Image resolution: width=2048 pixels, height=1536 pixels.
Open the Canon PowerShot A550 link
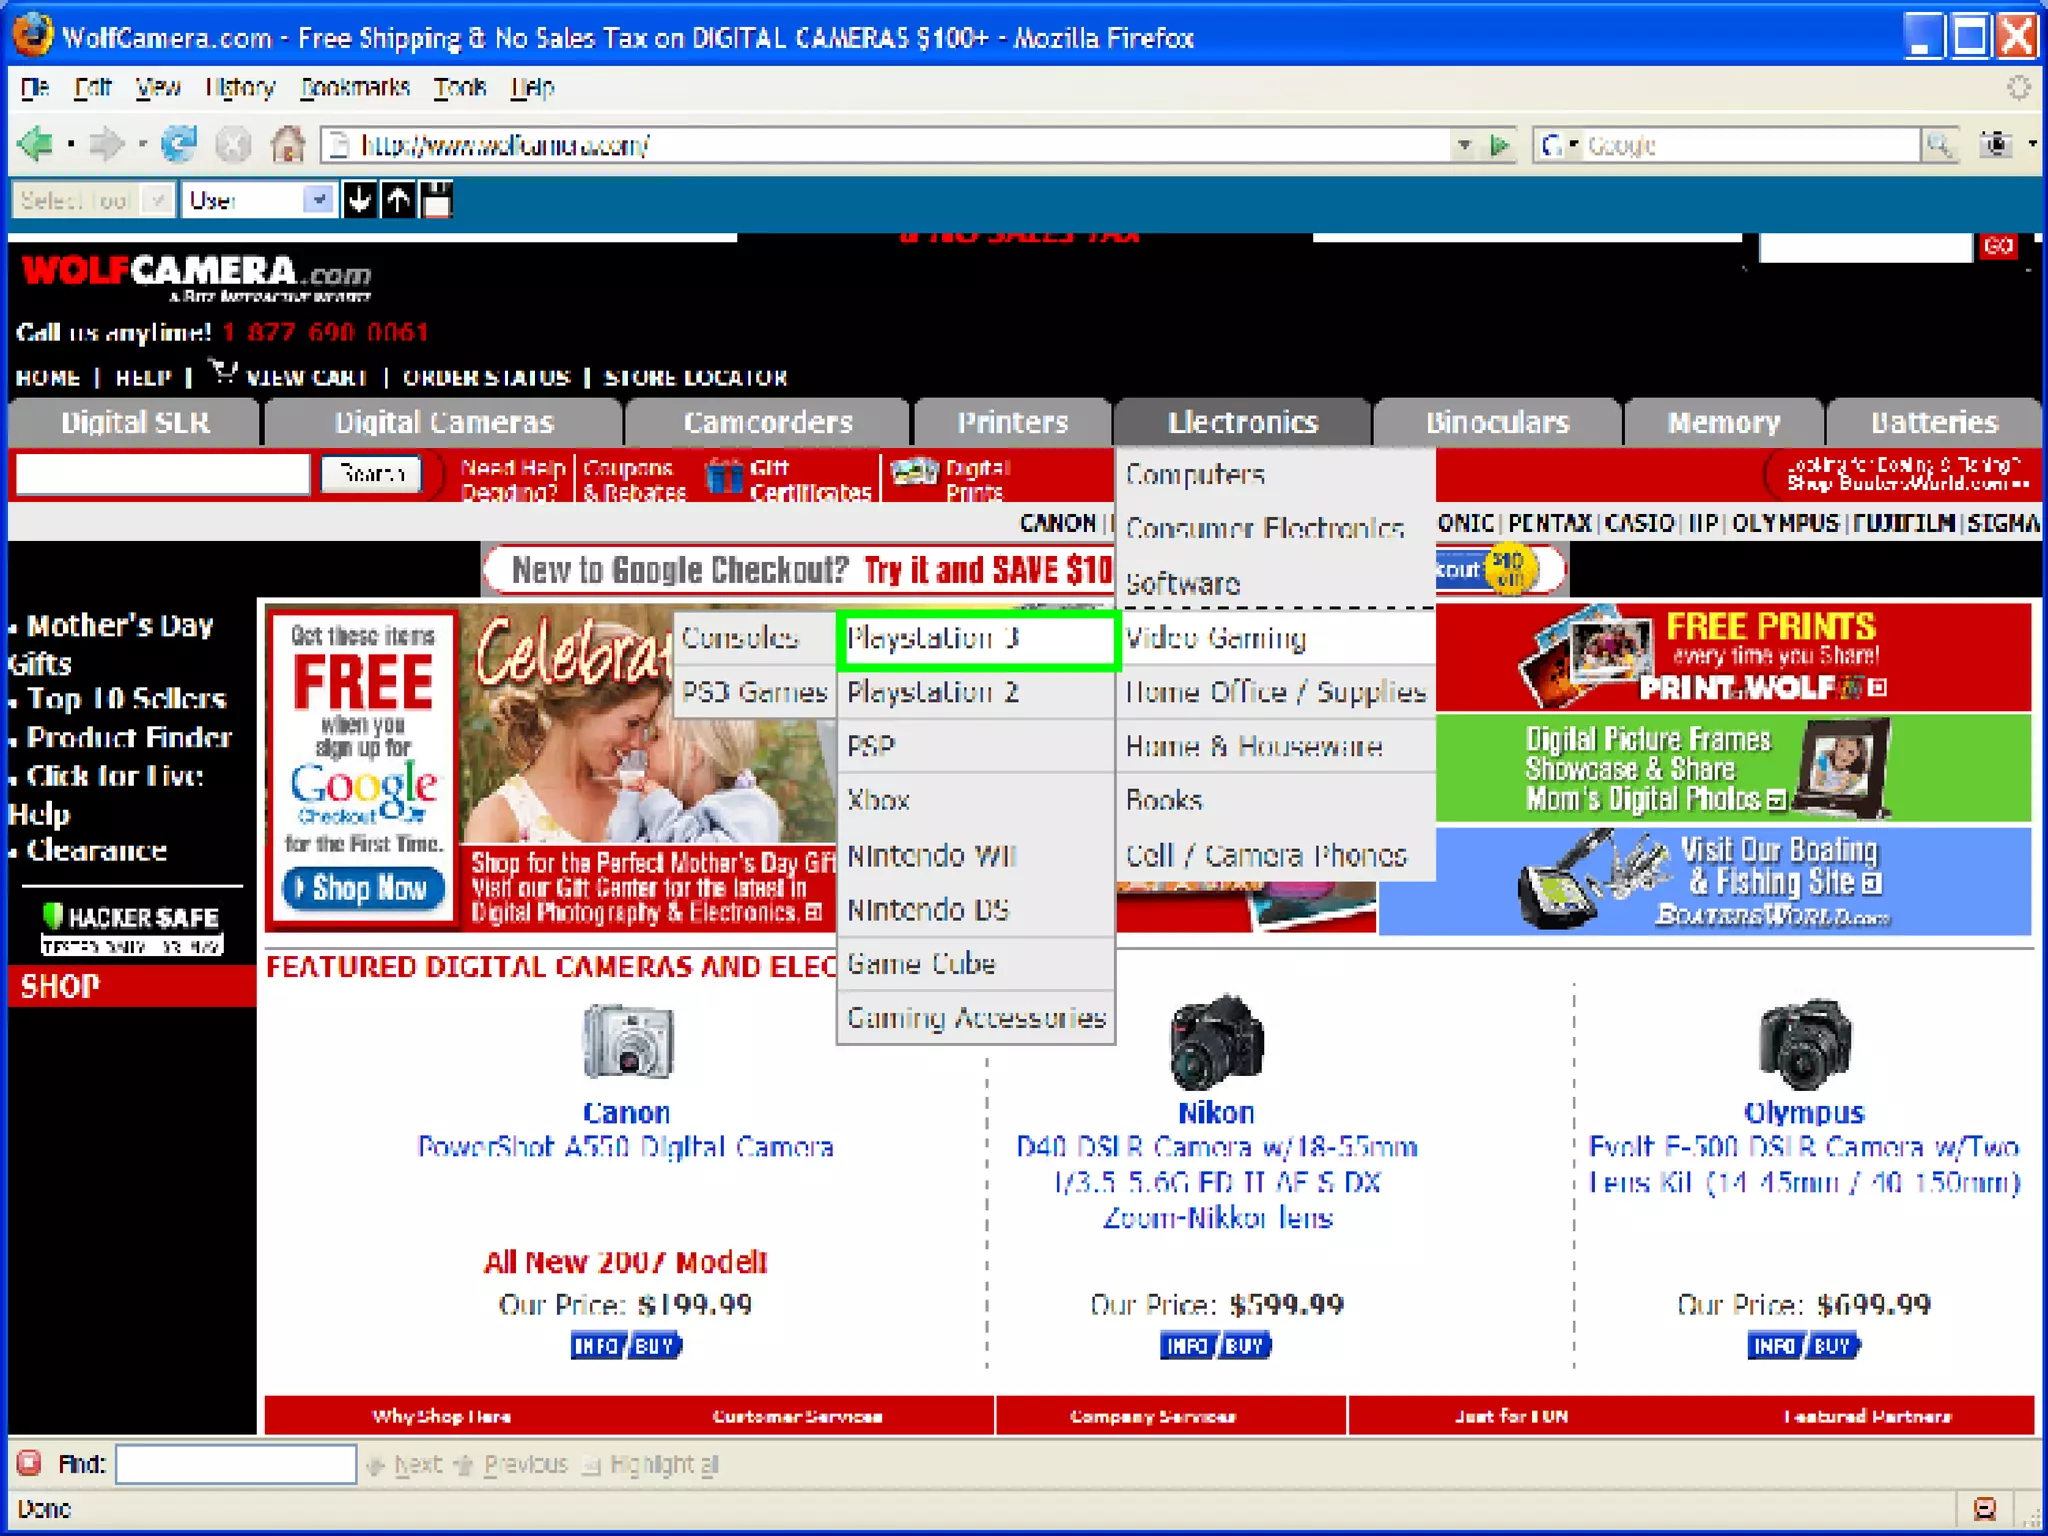coord(625,1146)
